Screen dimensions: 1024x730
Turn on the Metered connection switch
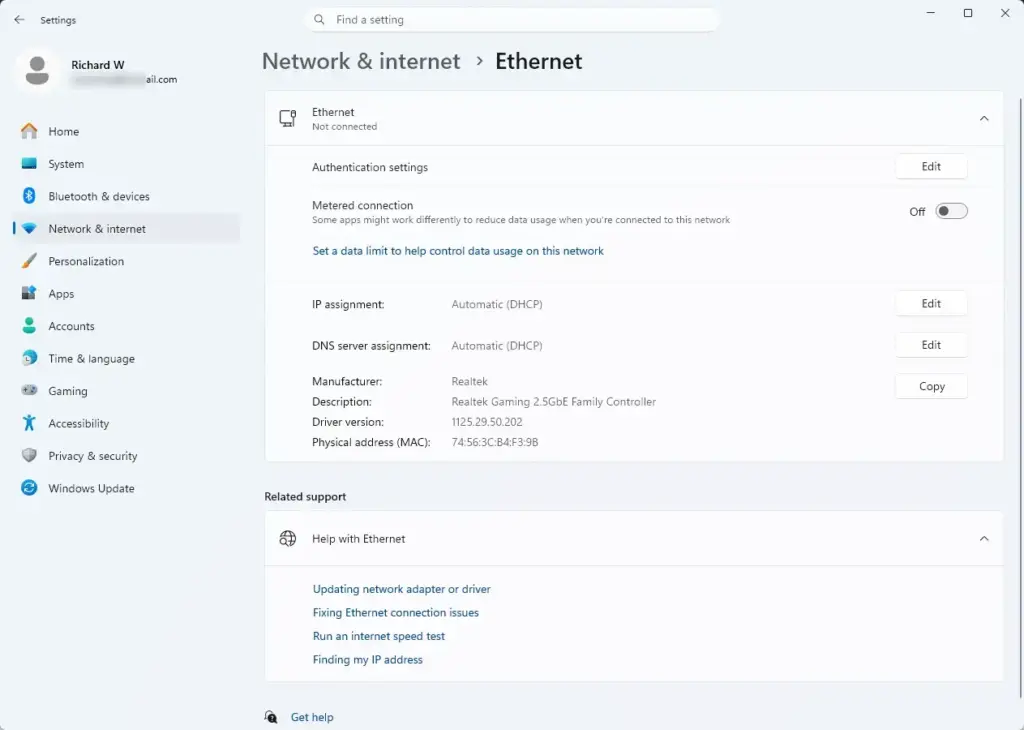pos(951,211)
